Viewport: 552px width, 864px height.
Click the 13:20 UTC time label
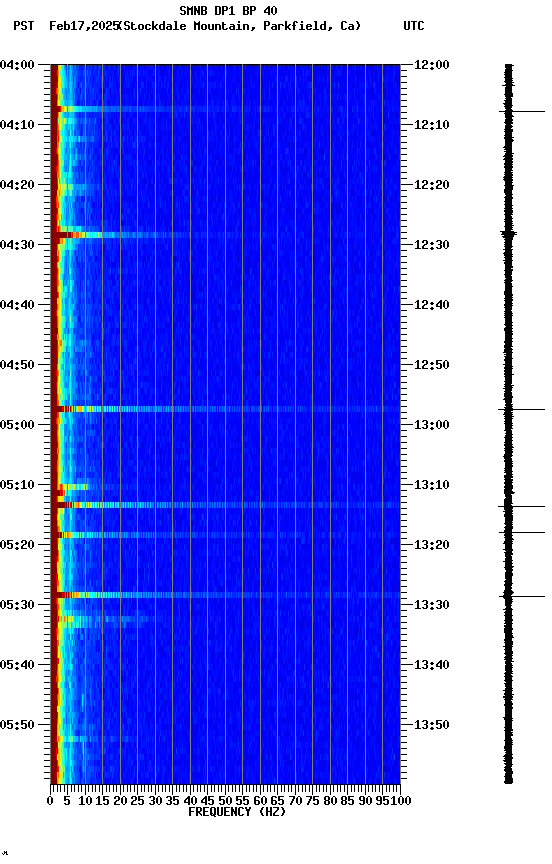pos(432,546)
